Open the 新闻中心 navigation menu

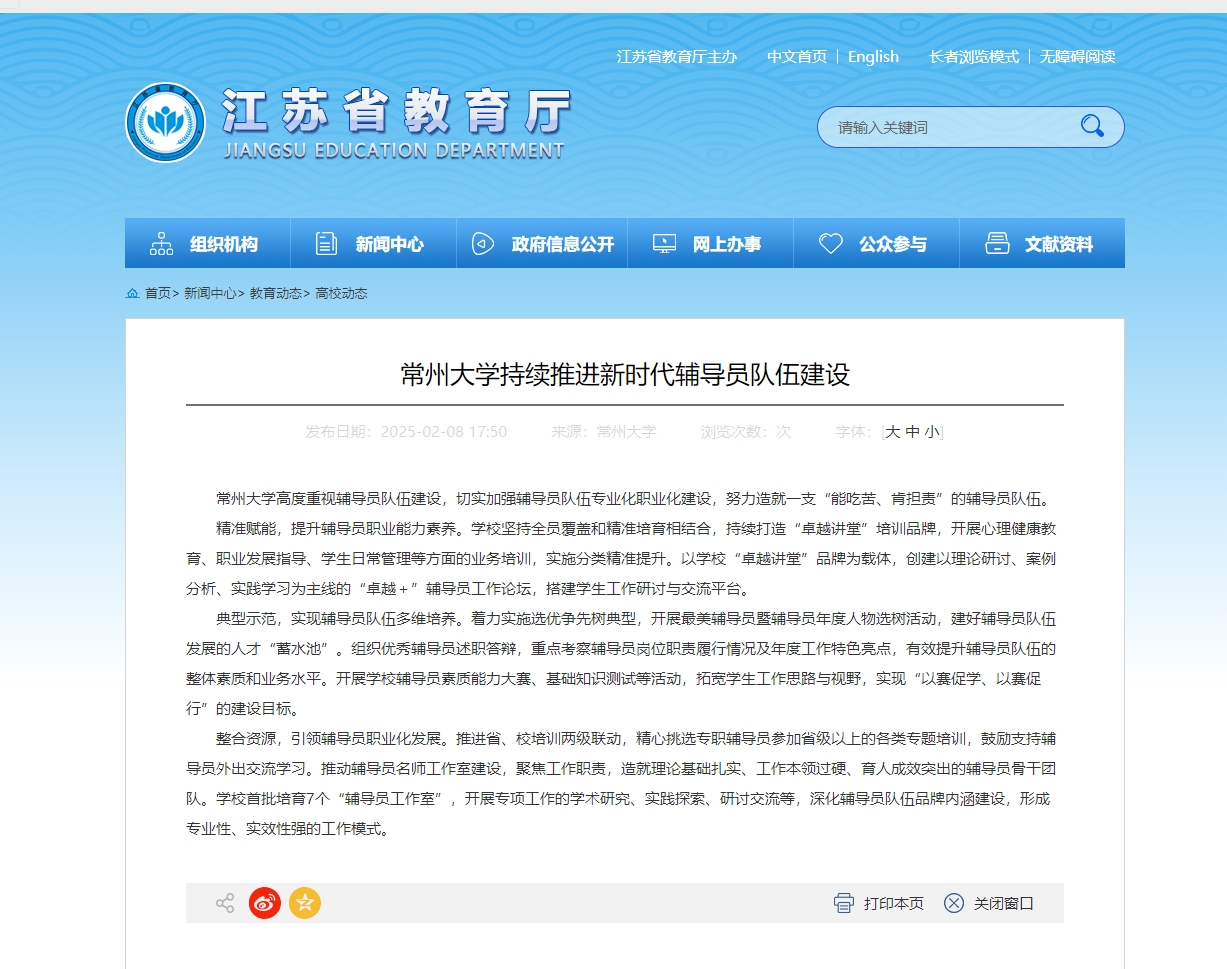pyautogui.click(x=373, y=244)
